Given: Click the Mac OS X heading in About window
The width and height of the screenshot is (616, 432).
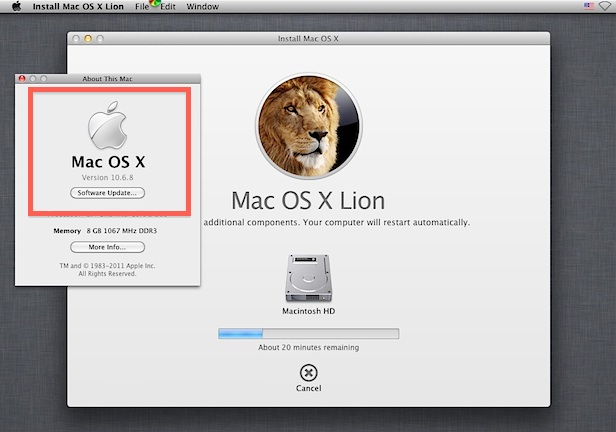Looking at the screenshot, I should (x=108, y=162).
